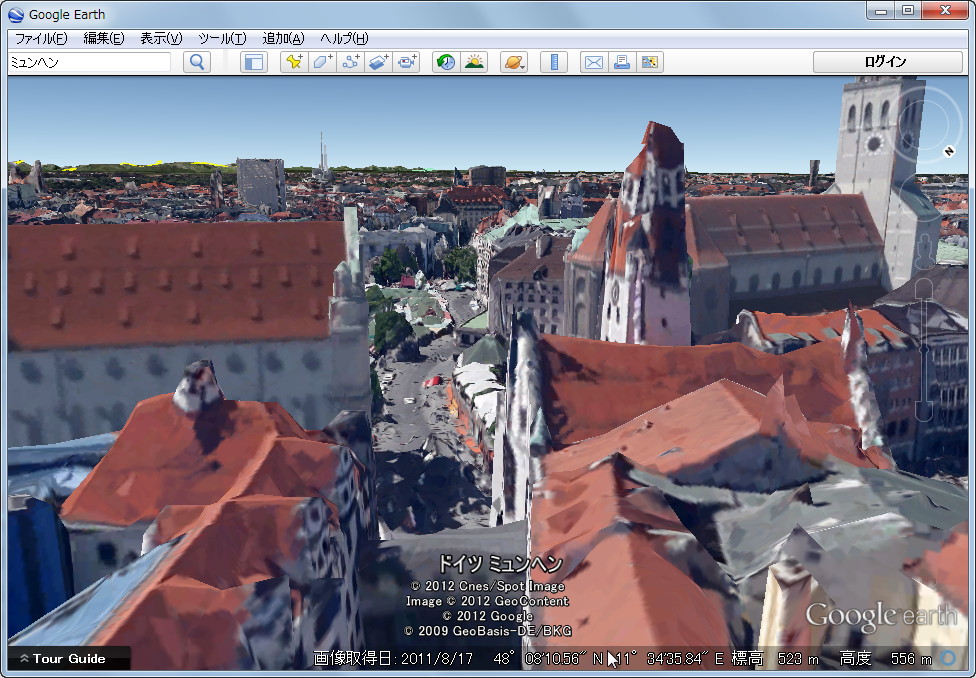Viewport: 976px width, 678px height.
Task: Select the add polygon tool
Action: (322, 62)
